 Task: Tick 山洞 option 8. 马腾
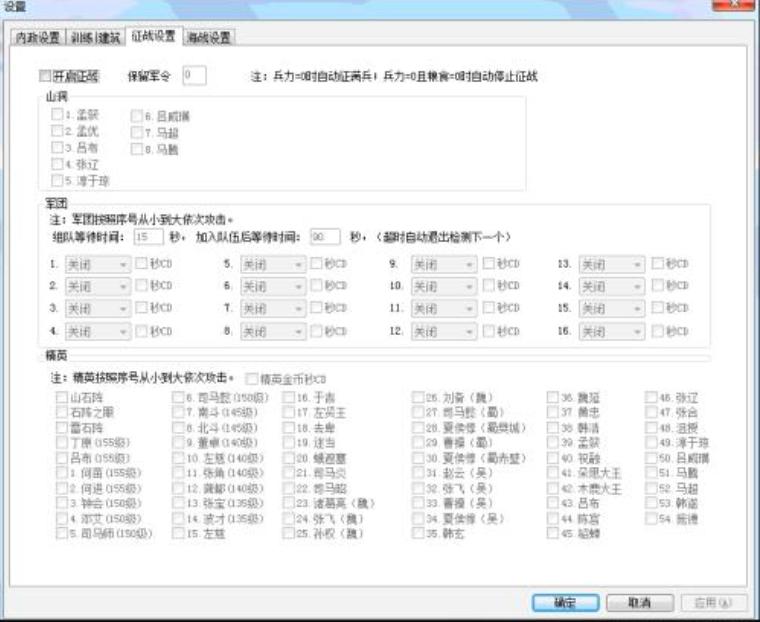coord(137,149)
